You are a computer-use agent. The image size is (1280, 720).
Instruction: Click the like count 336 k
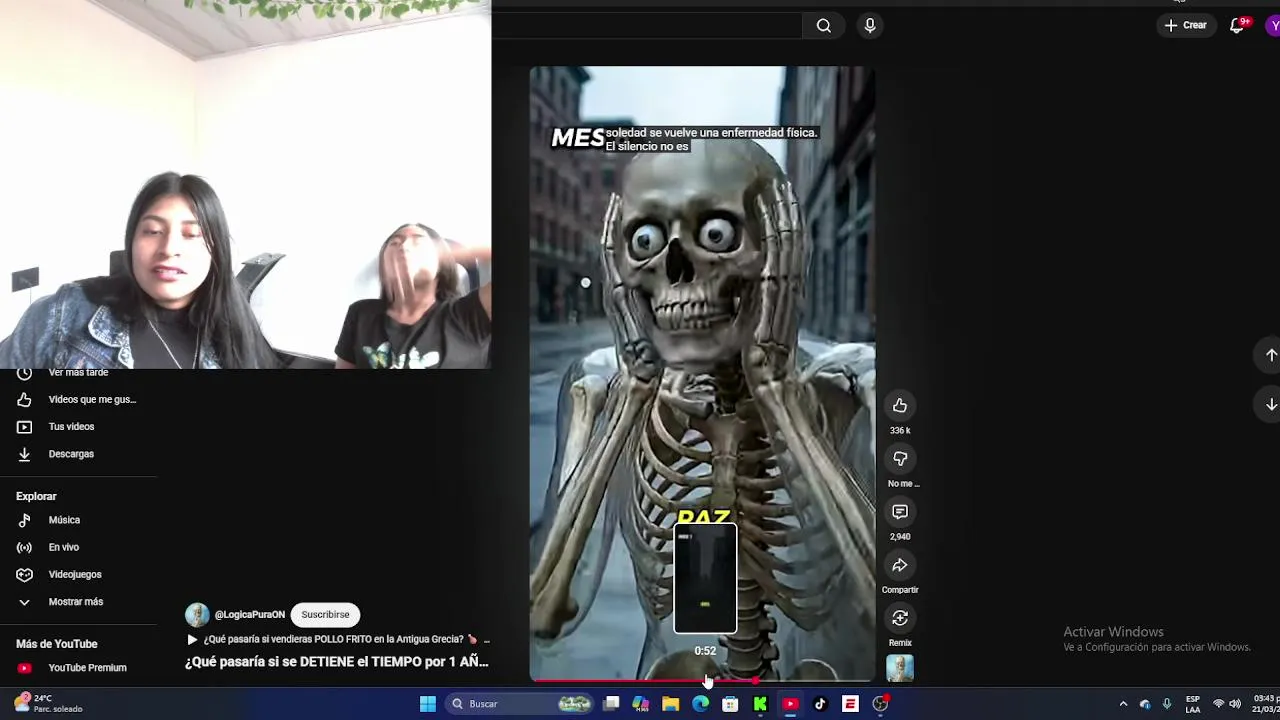coord(900,431)
